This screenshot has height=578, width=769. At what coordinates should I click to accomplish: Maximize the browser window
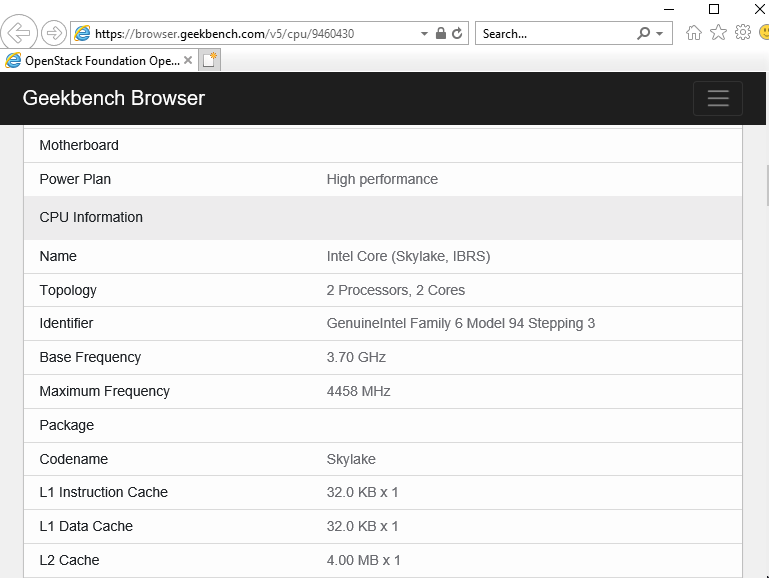[714, 8]
